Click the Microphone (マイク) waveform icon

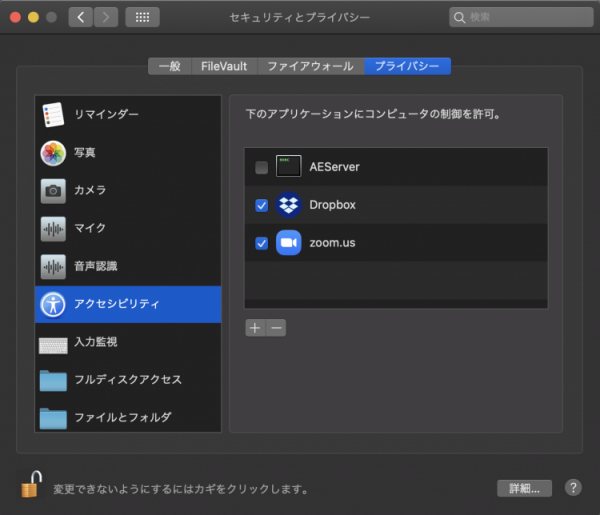(53, 229)
